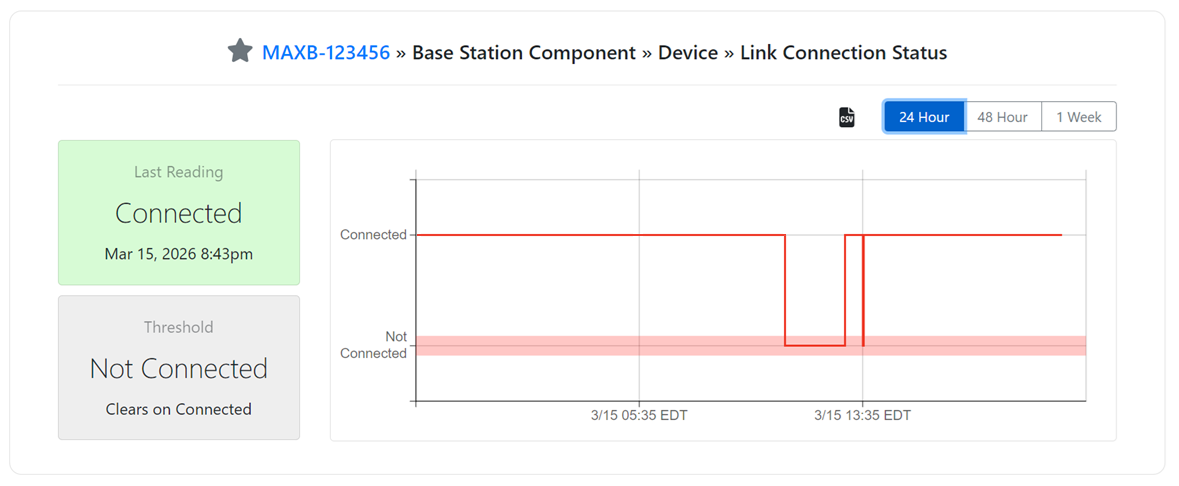Open the MAXB-123456 device link
Viewport: 1179px width, 486px height.
326,52
